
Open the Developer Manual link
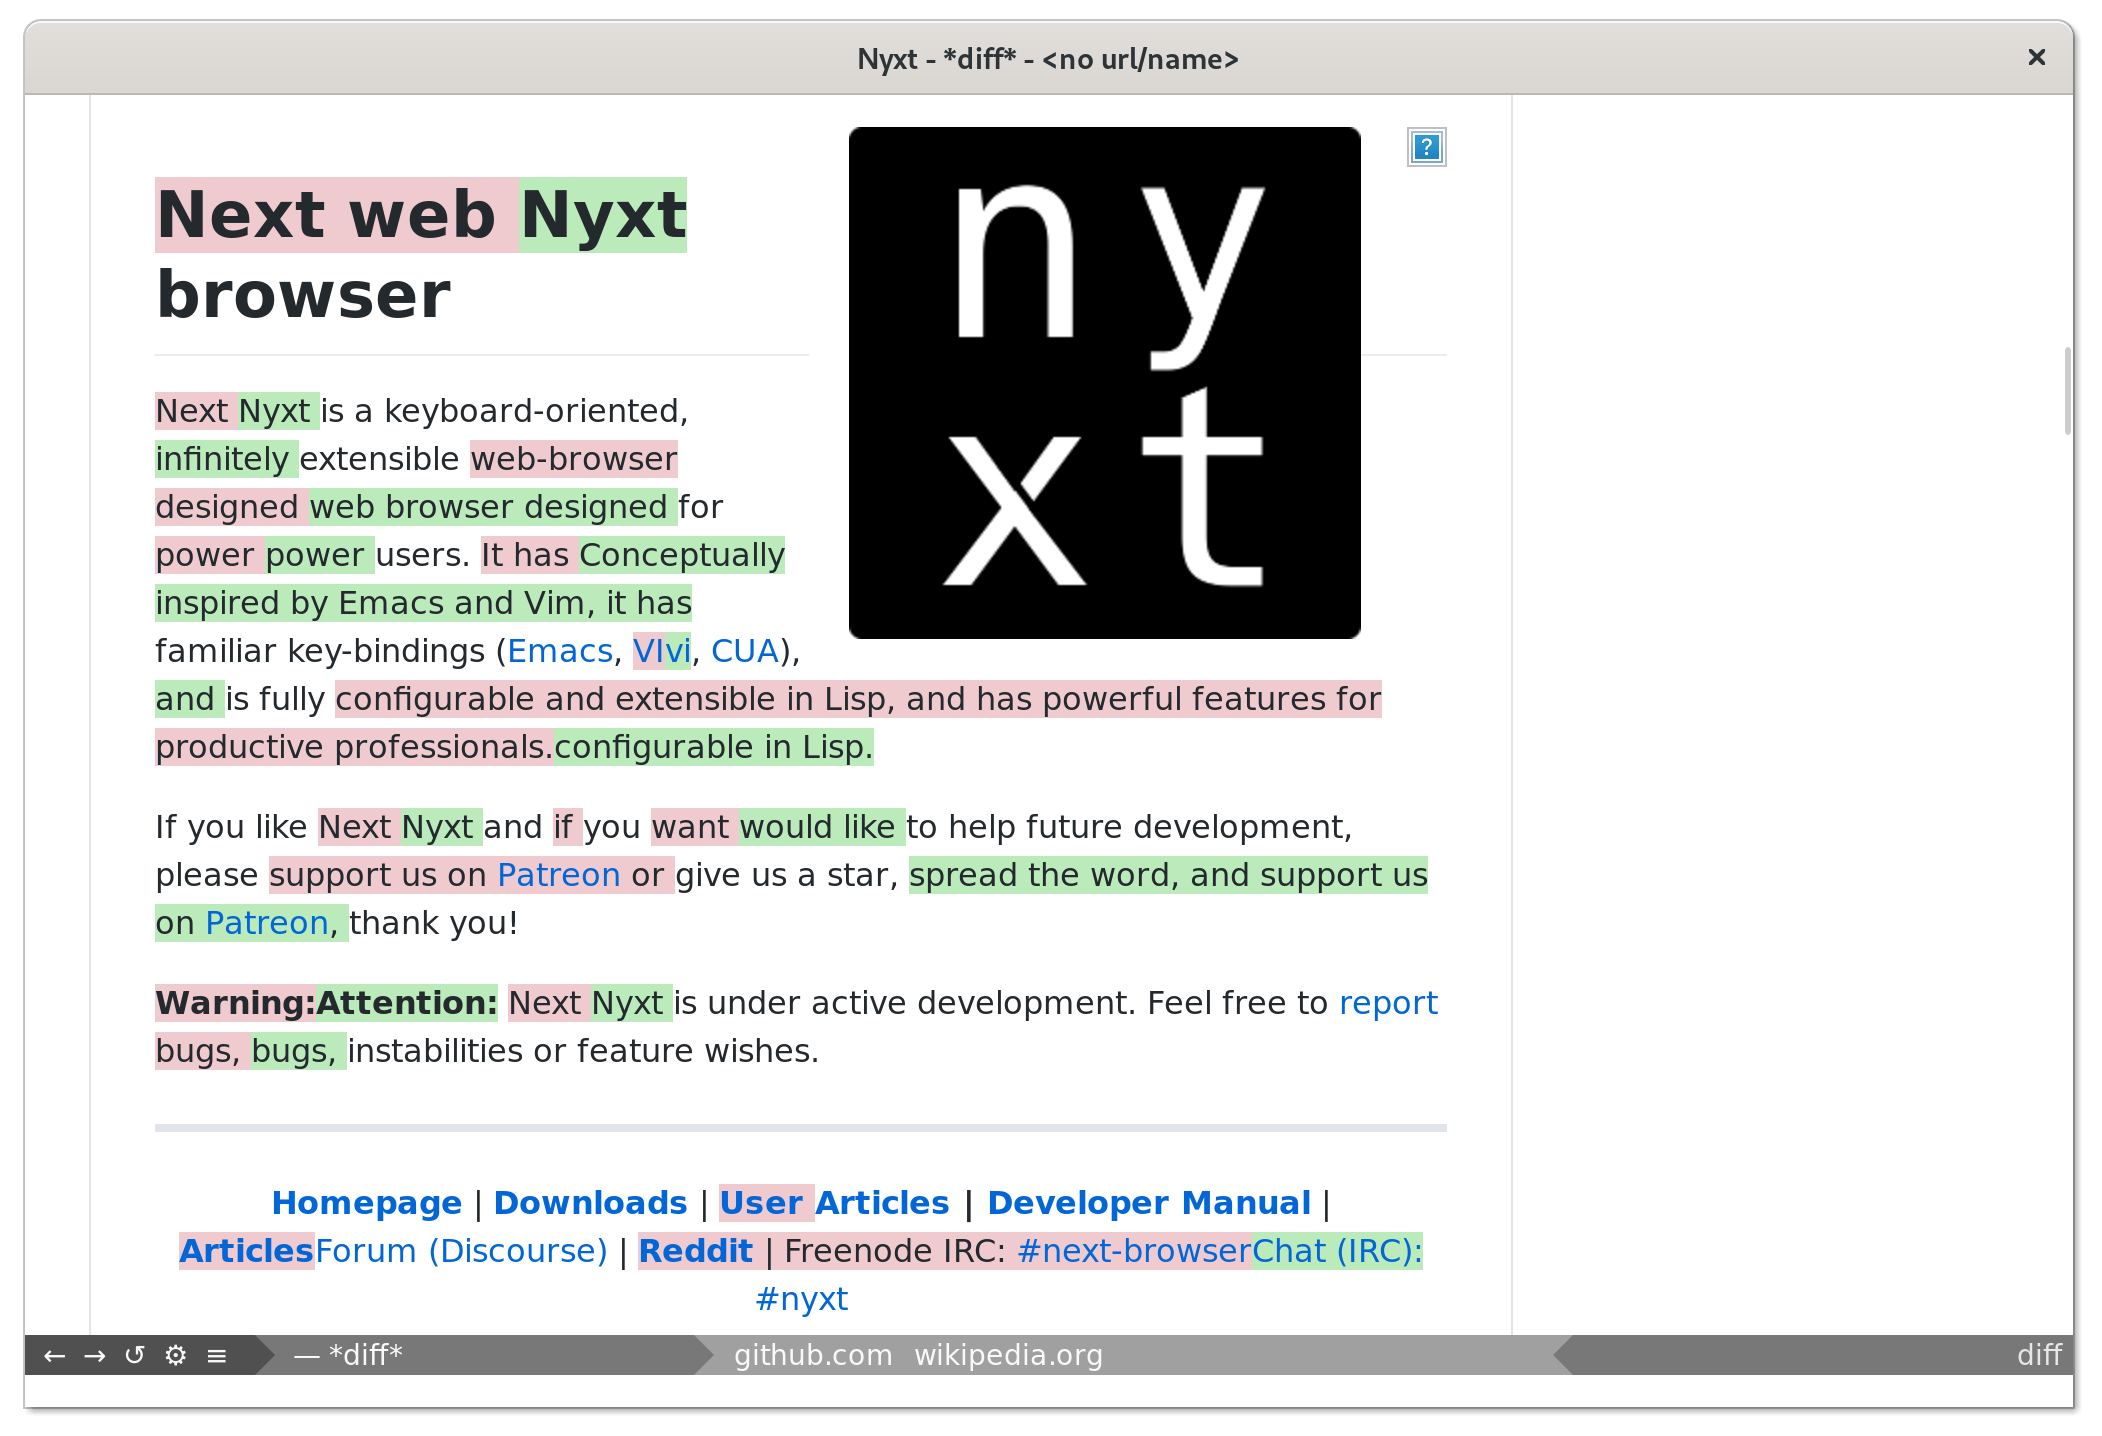point(1148,1203)
